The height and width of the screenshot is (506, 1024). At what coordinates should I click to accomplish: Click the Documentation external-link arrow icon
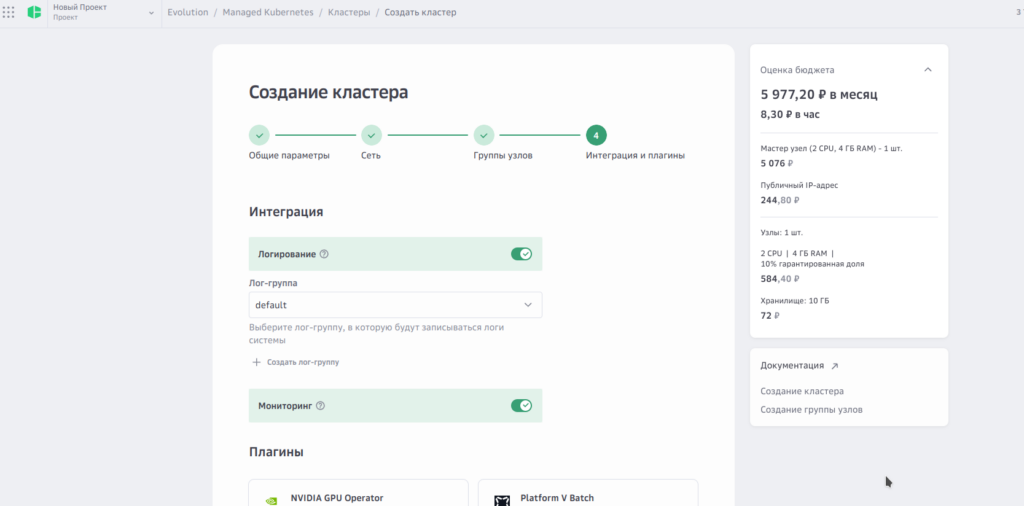pyautogui.click(x=835, y=366)
